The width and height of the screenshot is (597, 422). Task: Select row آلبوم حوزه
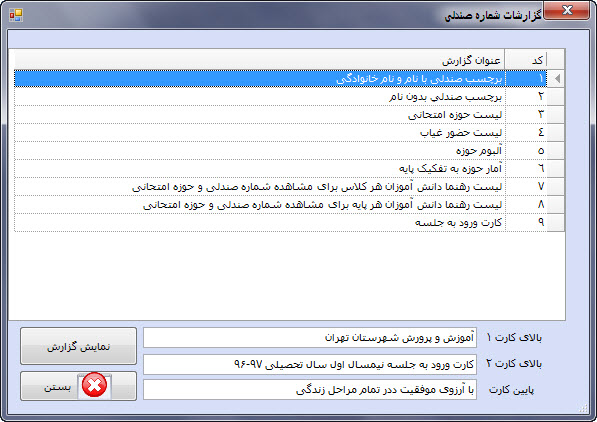click(281, 150)
